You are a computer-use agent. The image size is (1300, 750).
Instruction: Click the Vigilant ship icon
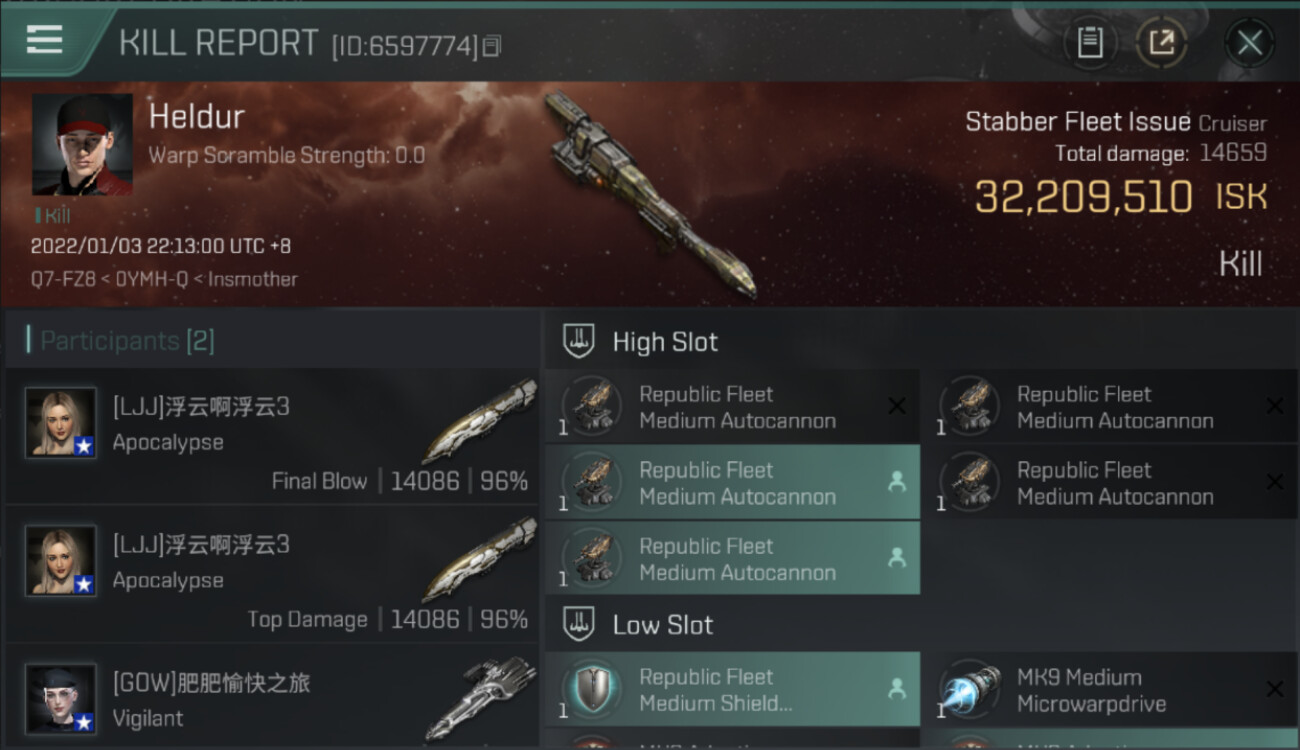coord(480,699)
